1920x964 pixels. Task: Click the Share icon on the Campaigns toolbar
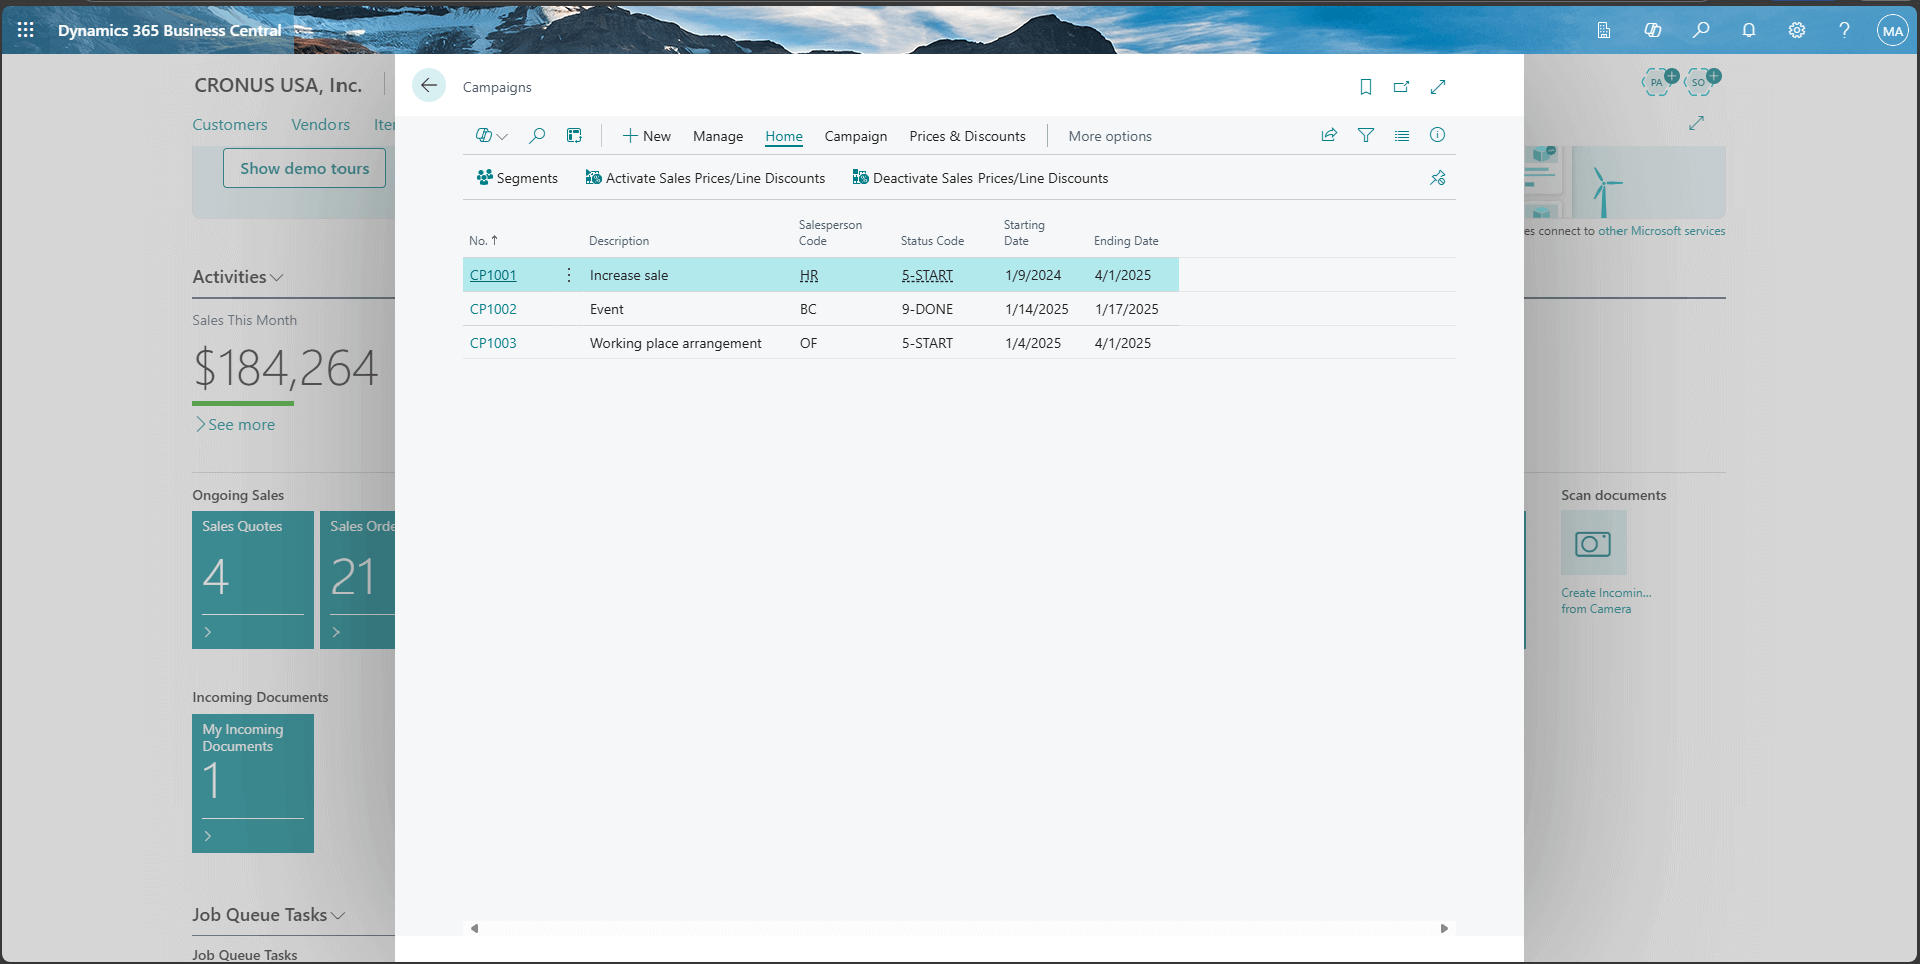click(1328, 135)
